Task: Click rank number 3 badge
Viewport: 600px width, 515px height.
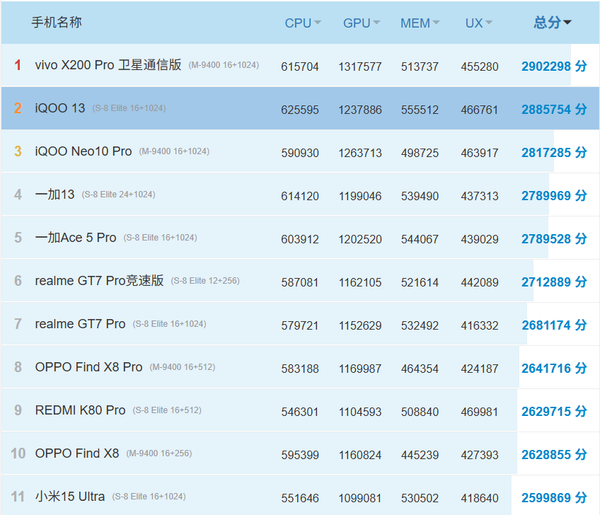Action: point(17,151)
